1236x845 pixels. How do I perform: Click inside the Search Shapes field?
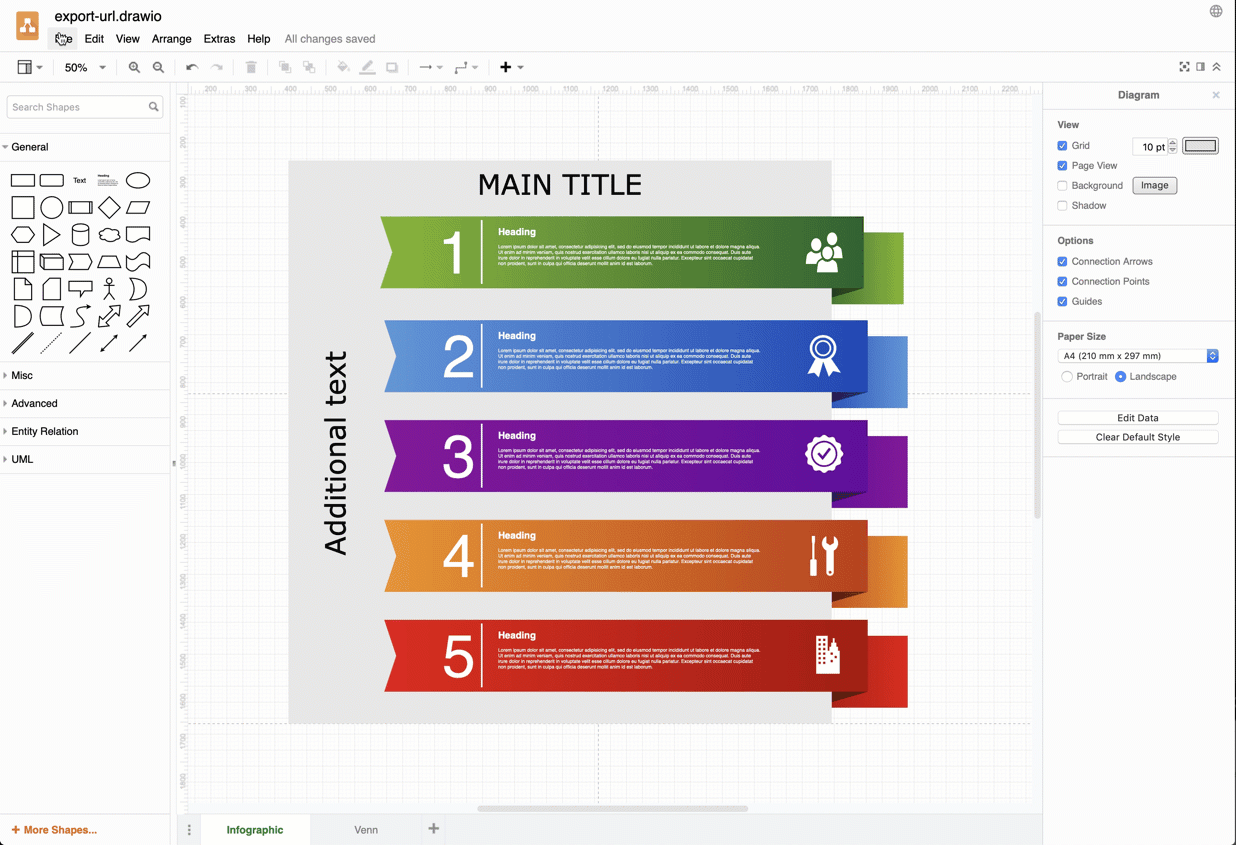pos(77,106)
